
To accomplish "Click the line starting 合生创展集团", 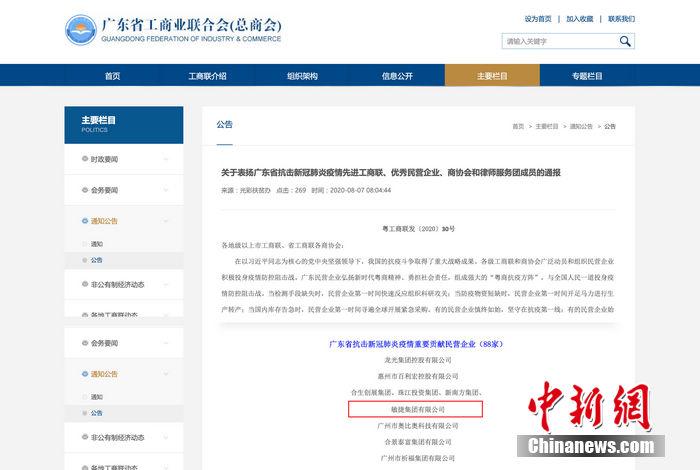I will pos(418,393).
